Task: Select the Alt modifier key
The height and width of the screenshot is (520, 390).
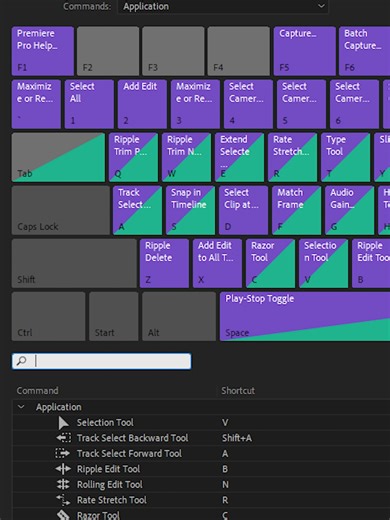Action: coord(179,316)
